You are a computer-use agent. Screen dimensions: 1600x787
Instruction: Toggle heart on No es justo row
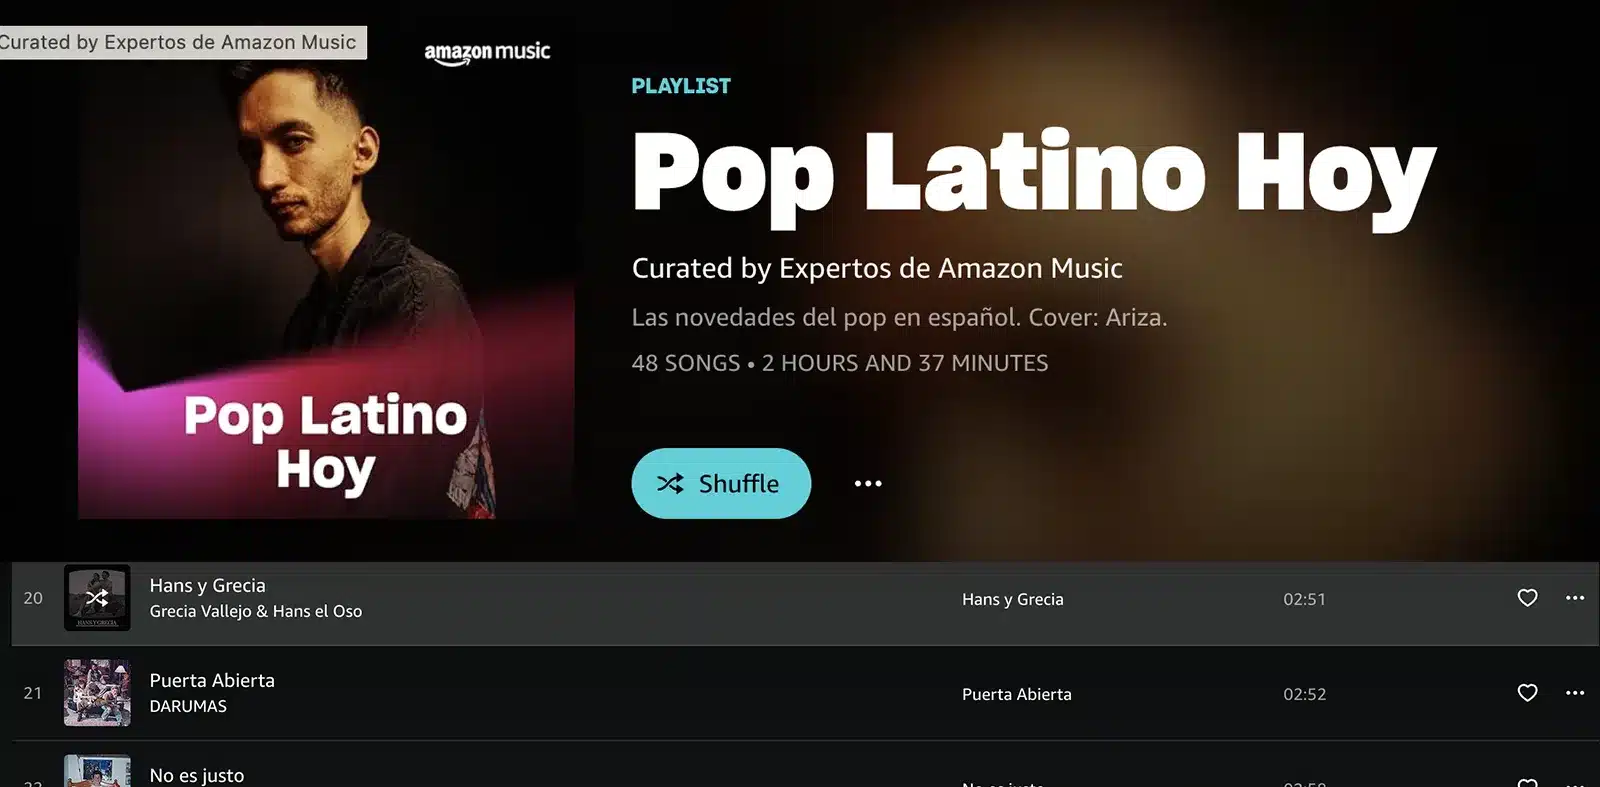tap(1527, 781)
